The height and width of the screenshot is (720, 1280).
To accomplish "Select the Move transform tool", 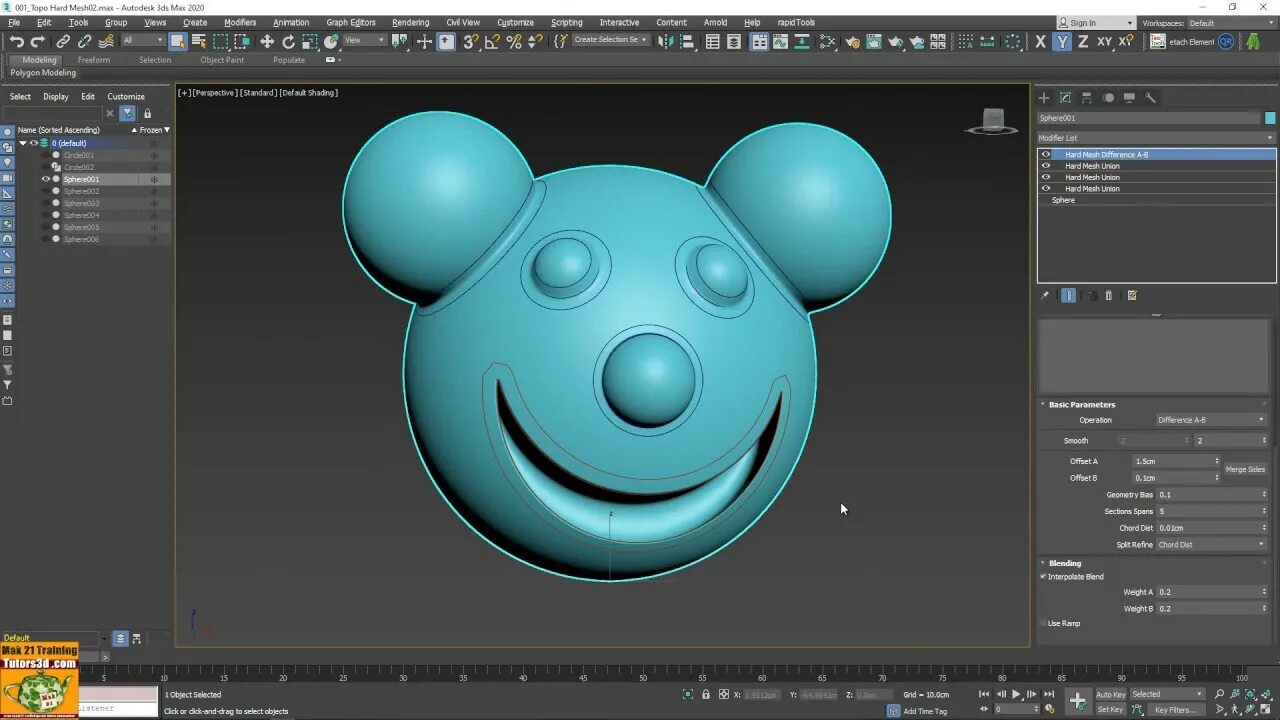I will pos(266,41).
